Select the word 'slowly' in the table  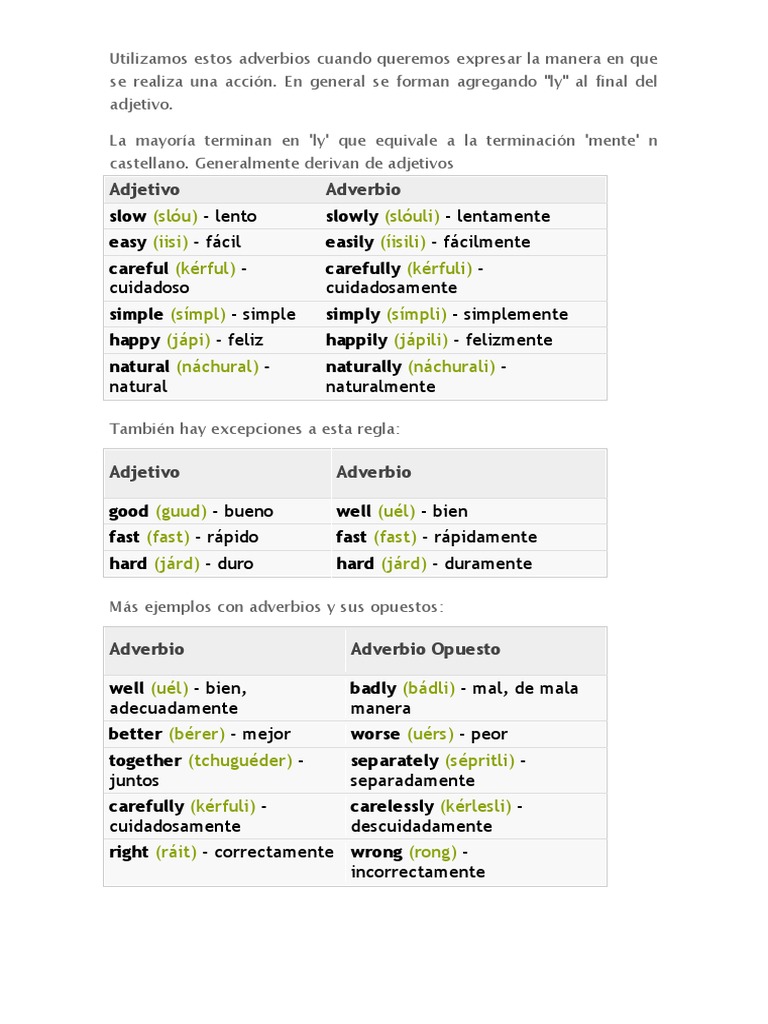pos(352,216)
